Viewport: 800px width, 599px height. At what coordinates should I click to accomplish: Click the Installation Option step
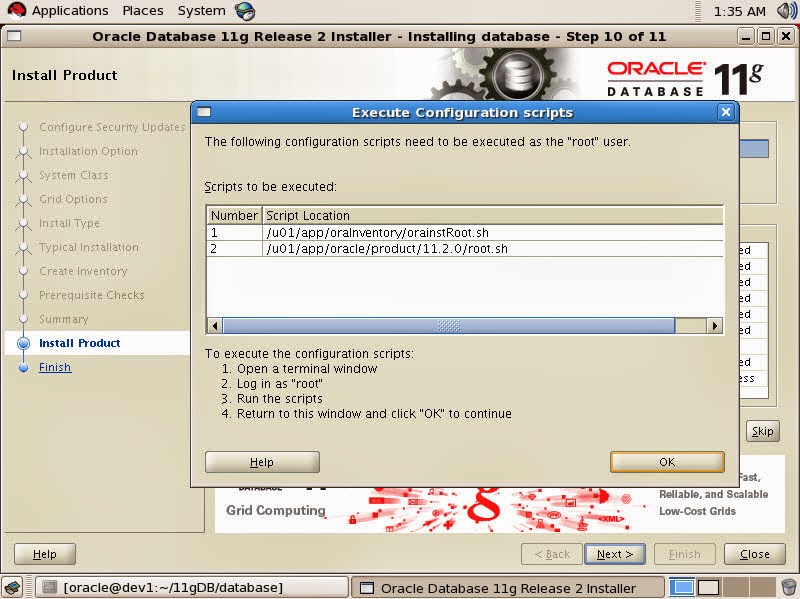[88, 152]
